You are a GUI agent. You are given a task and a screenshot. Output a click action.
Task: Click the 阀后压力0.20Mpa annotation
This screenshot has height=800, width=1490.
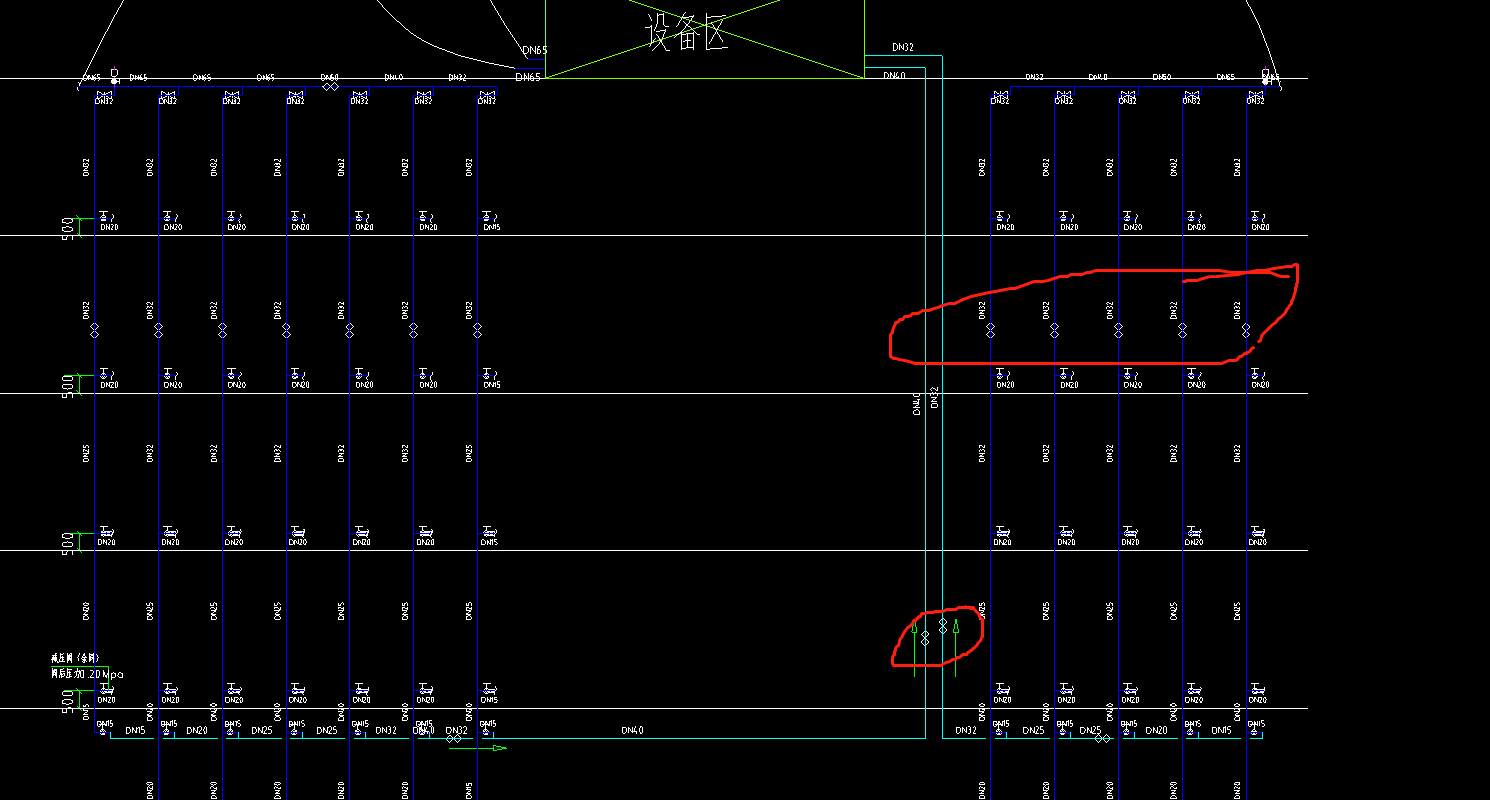88,674
